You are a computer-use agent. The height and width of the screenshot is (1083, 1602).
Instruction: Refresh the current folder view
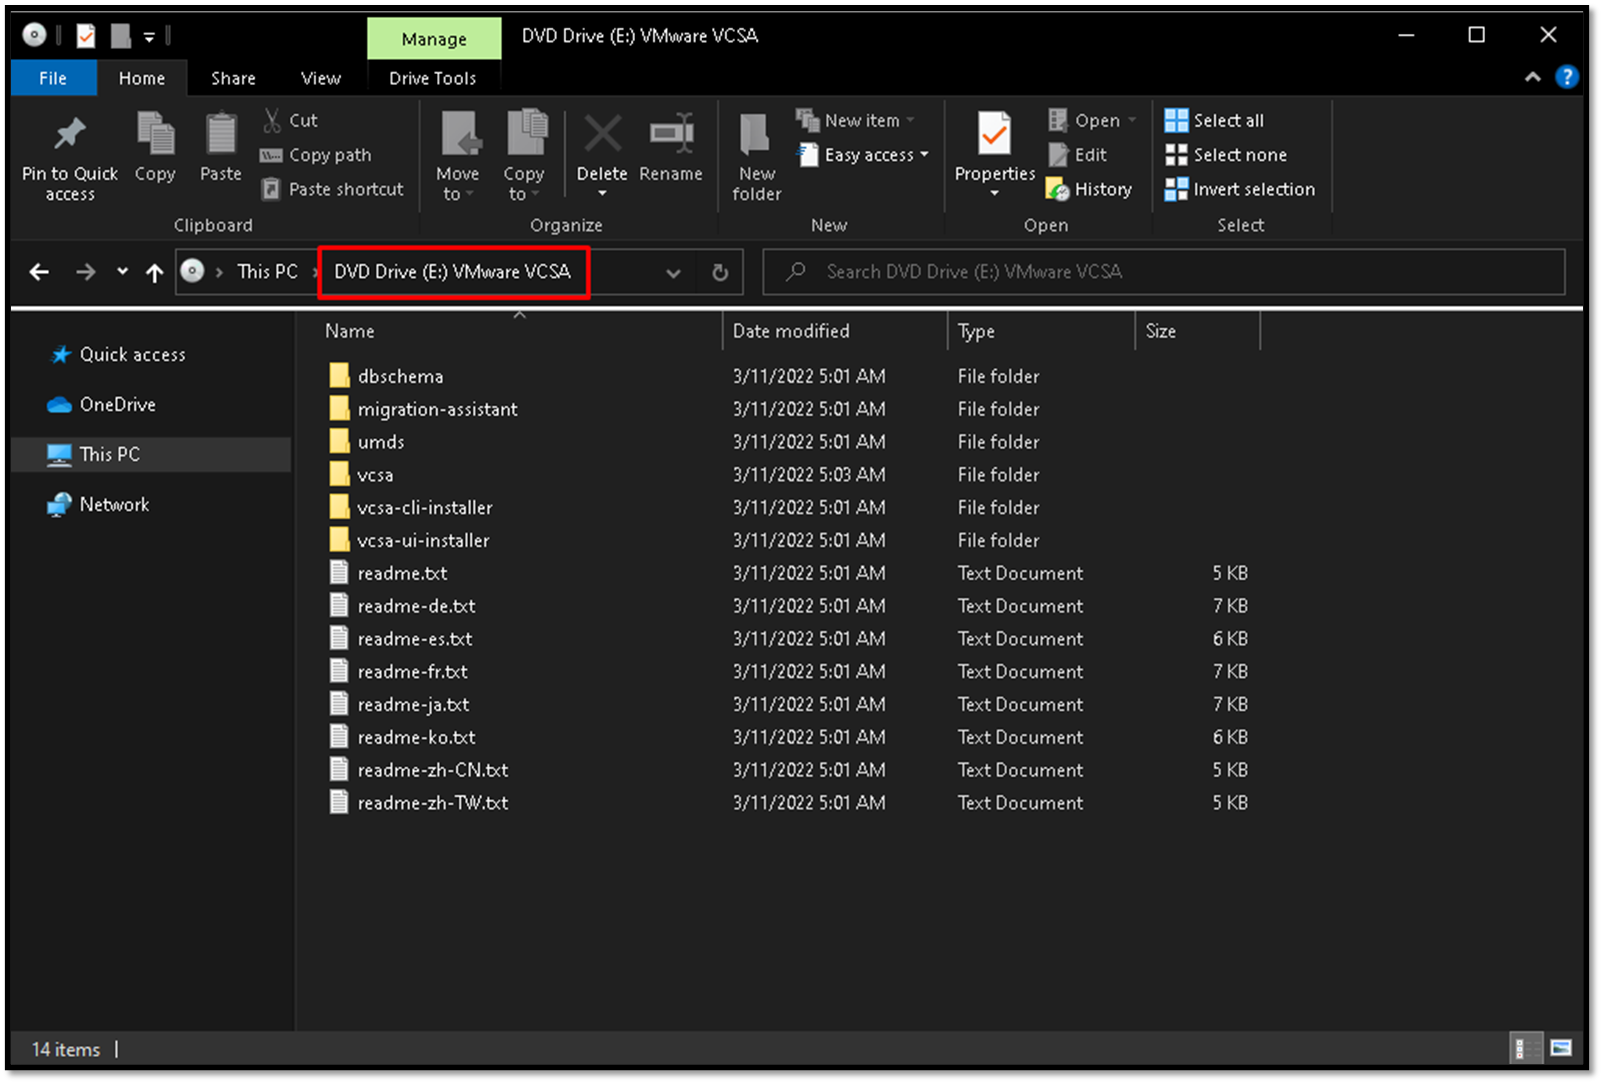click(720, 272)
